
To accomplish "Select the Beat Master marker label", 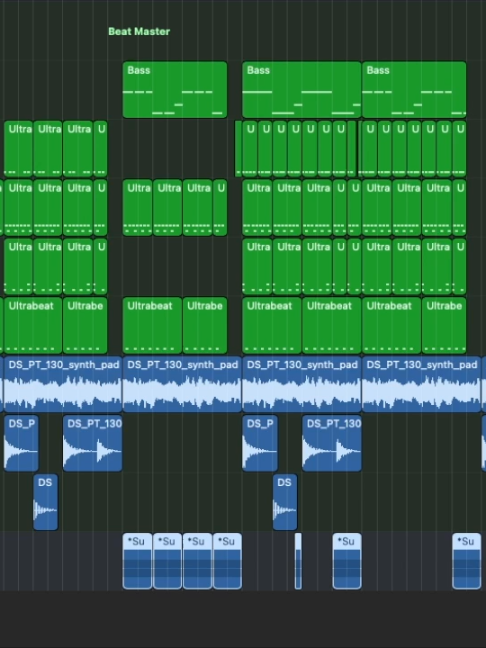I will pyautogui.click(x=139, y=31).
